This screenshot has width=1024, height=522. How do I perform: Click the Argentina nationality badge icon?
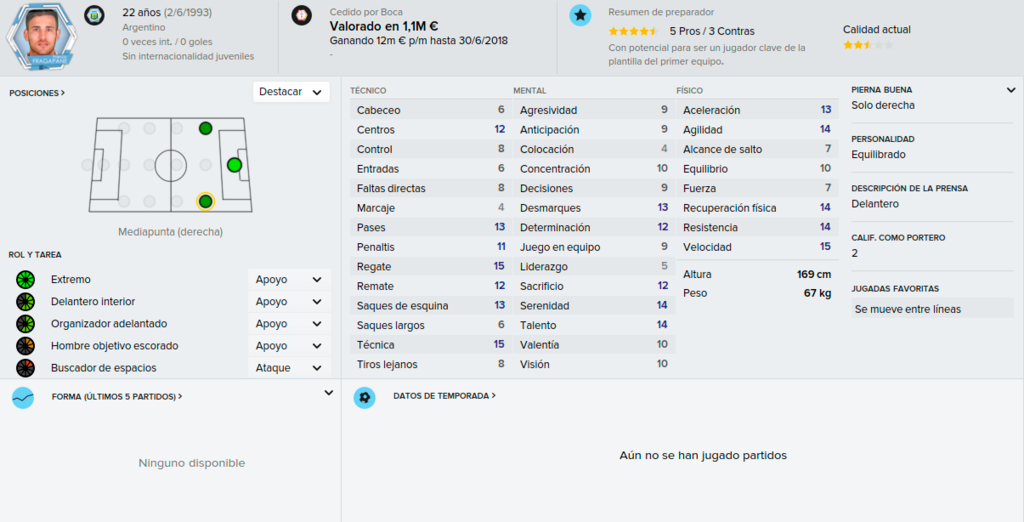pyautogui.click(x=95, y=15)
